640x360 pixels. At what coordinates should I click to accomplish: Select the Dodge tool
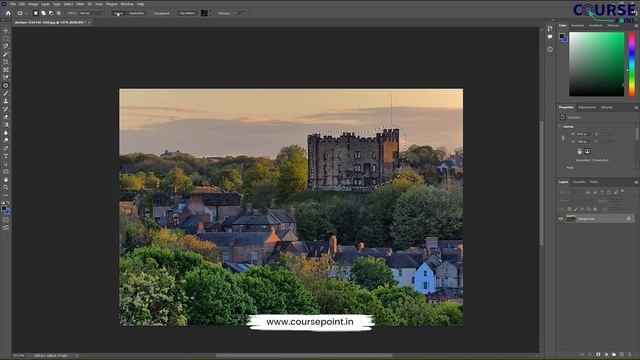tap(6, 140)
